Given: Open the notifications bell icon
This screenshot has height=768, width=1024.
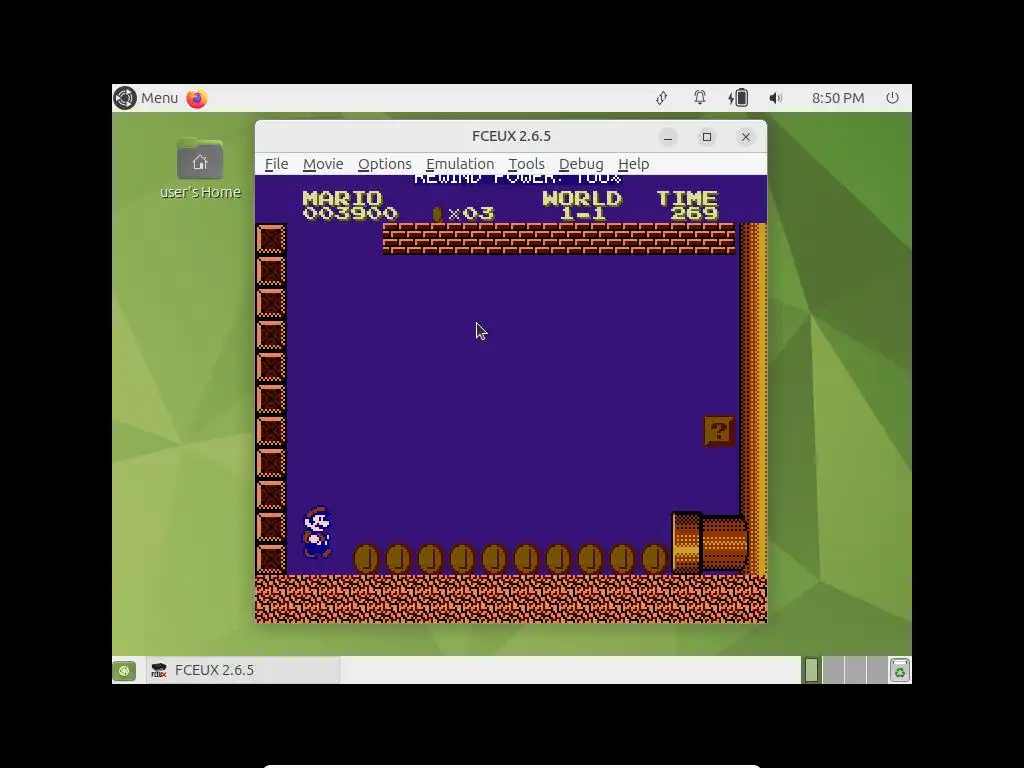Looking at the screenshot, I should pos(699,98).
